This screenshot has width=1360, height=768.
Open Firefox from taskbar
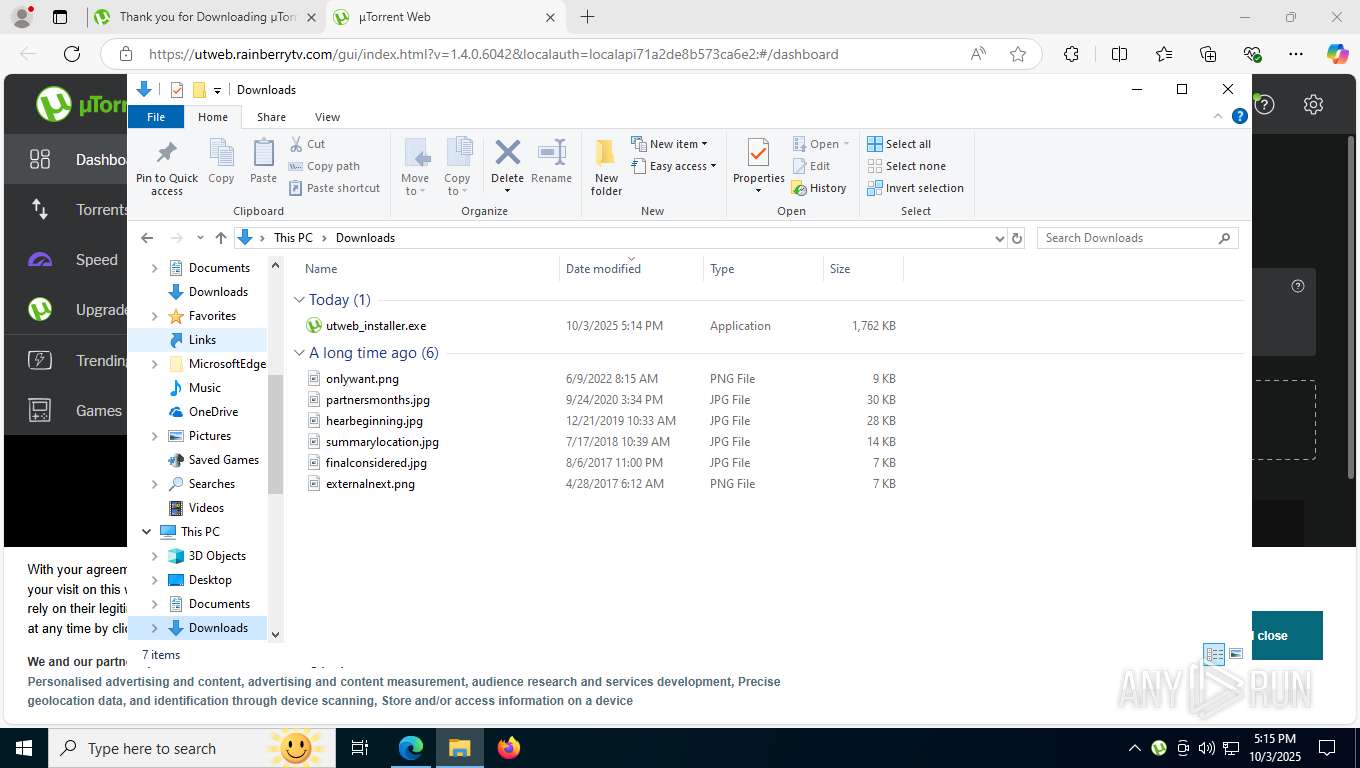(509, 747)
